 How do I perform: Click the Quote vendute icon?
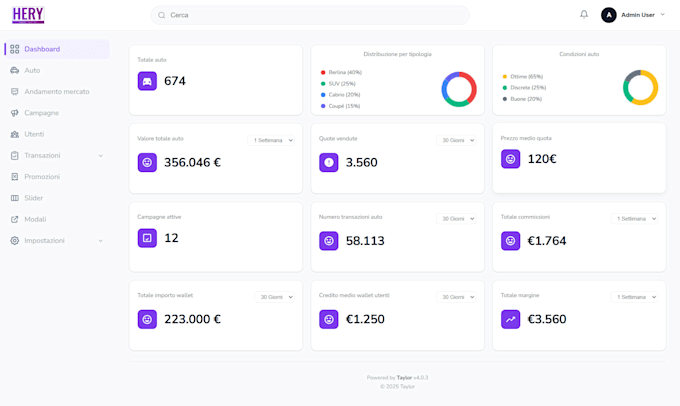pos(329,163)
